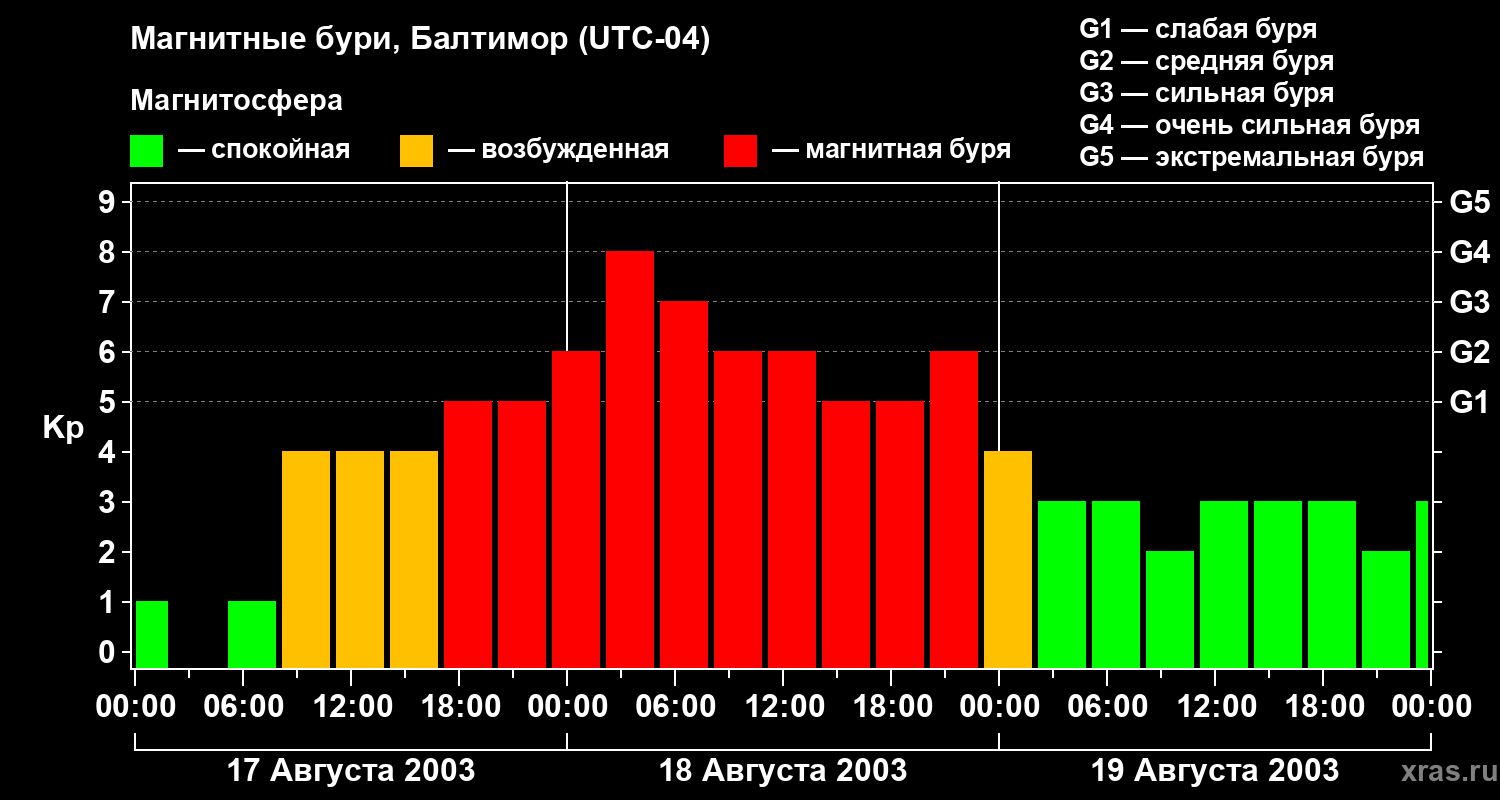Viewport: 1500px width, 800px height.
Task: Click the 'G4' label on right axis
Action: (x=1469, y=253)
